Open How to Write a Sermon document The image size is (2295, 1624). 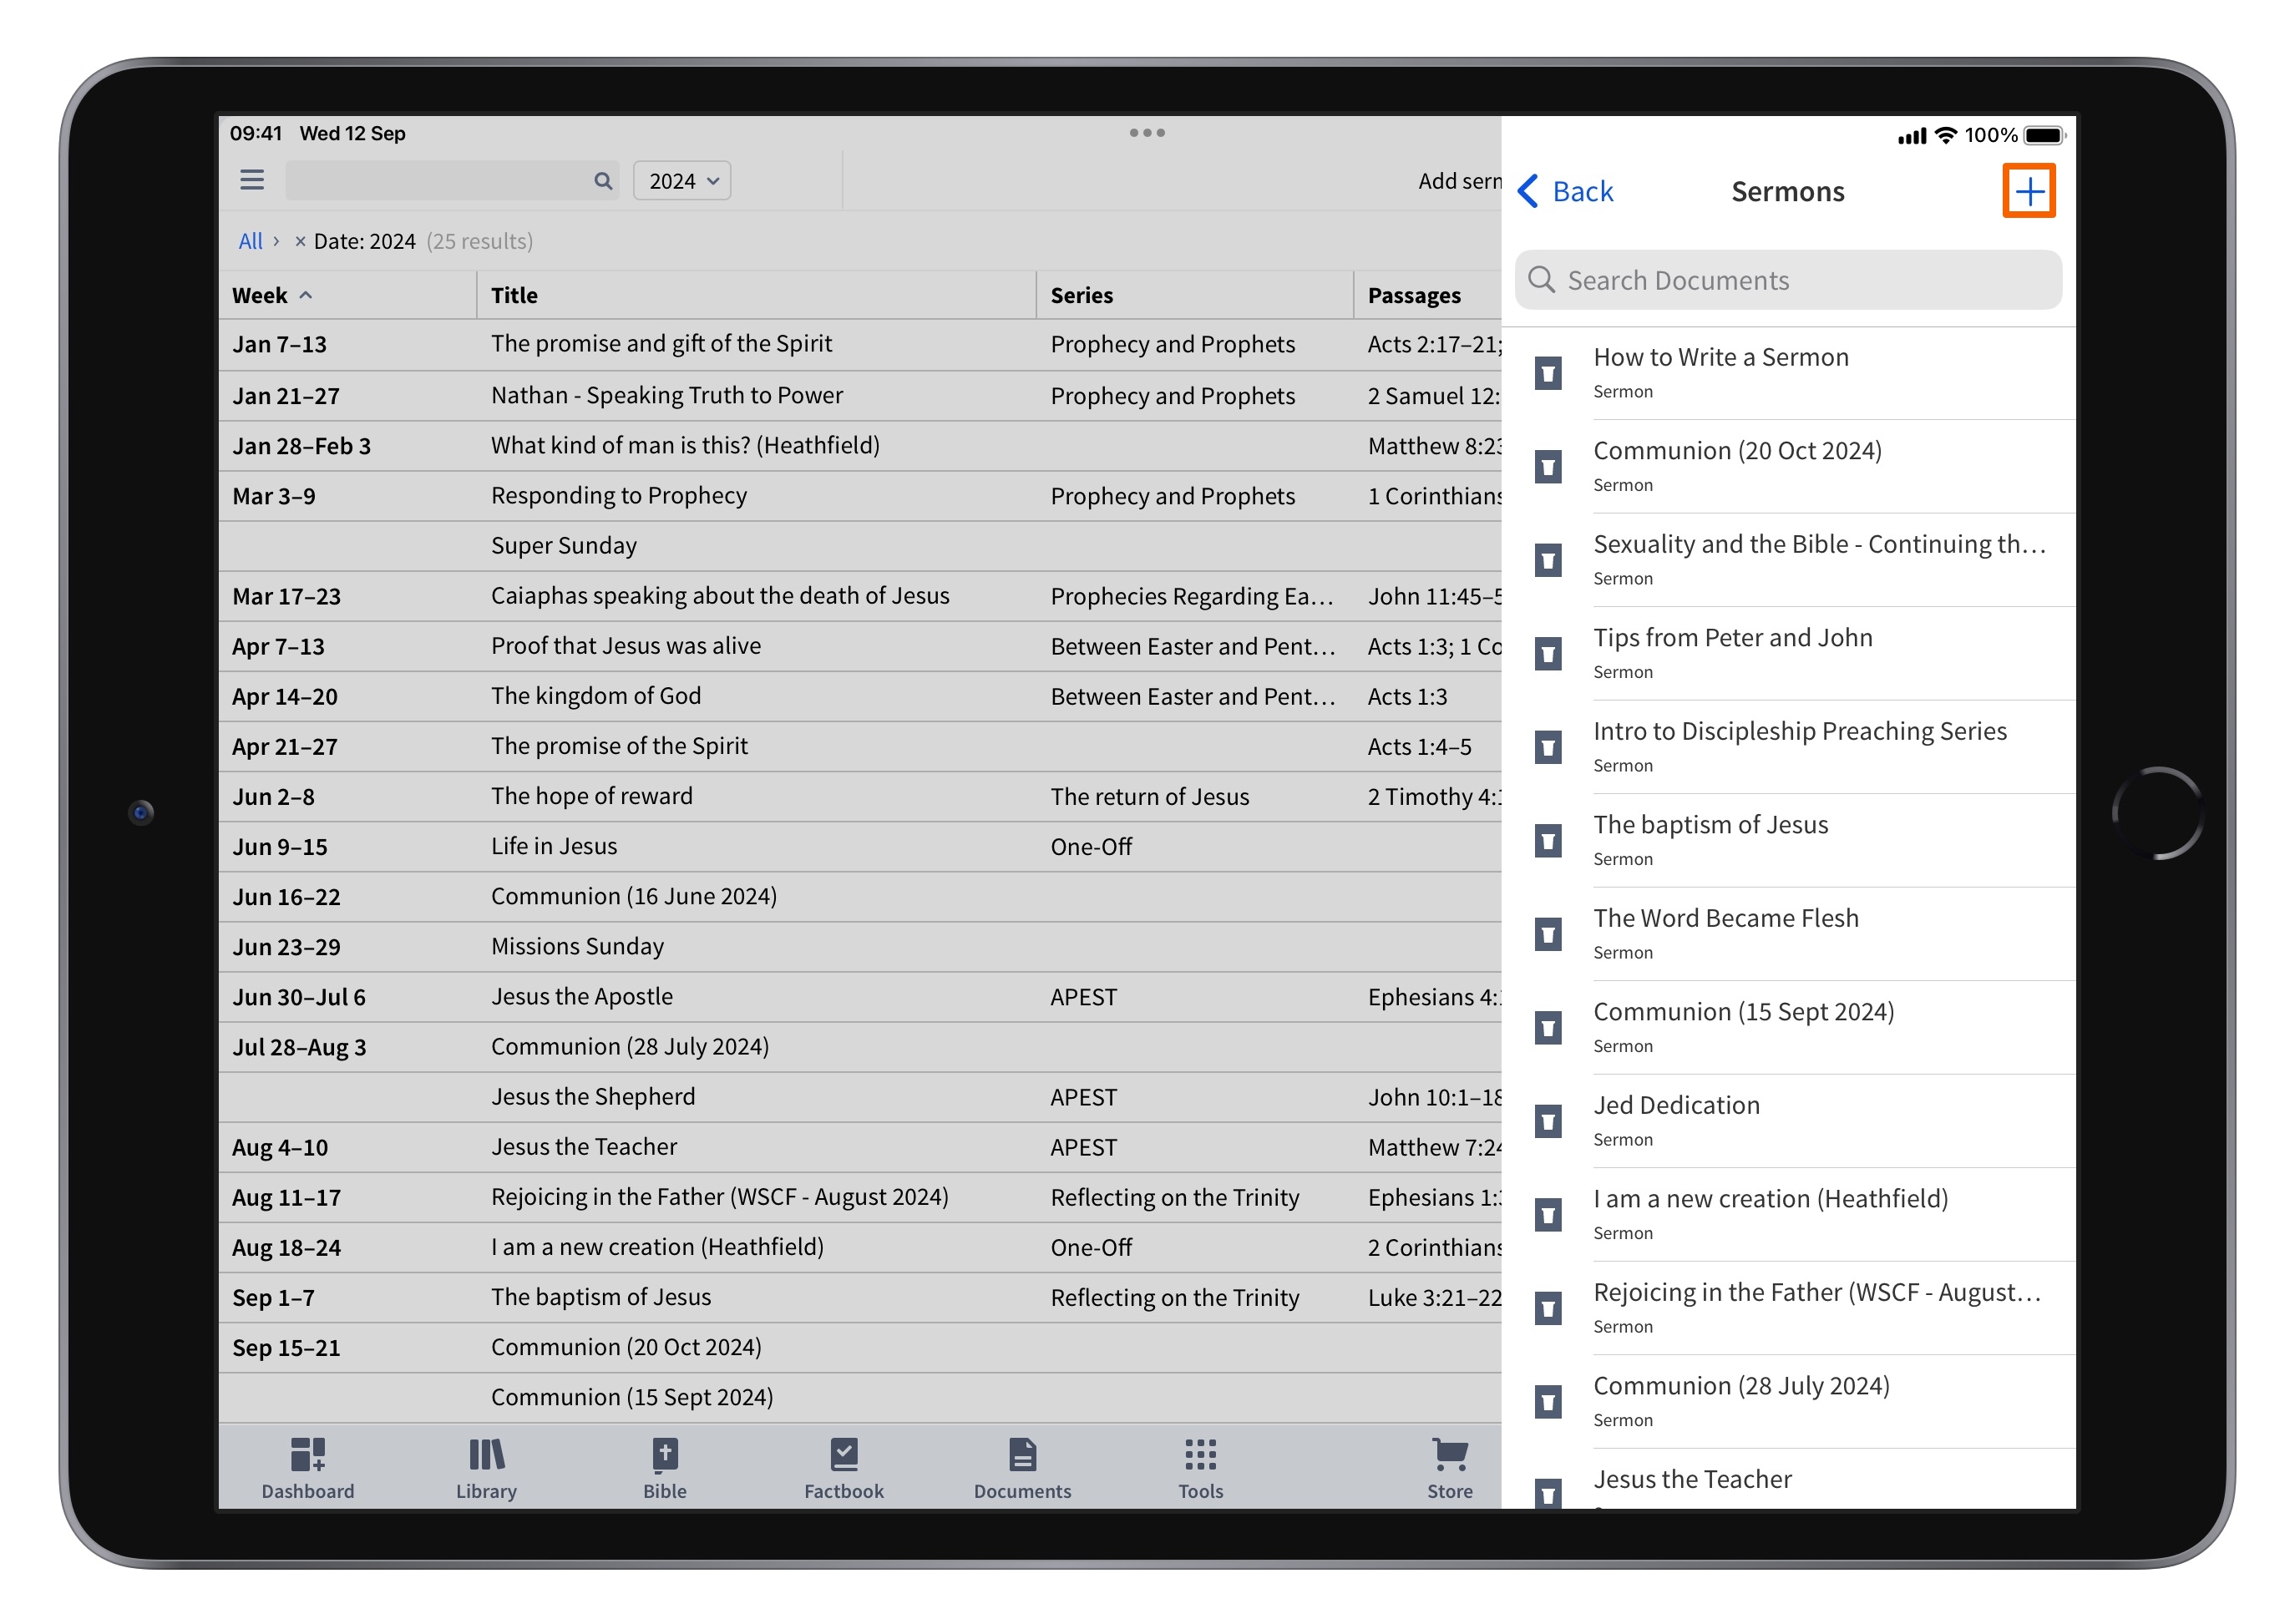[1788, 373]
